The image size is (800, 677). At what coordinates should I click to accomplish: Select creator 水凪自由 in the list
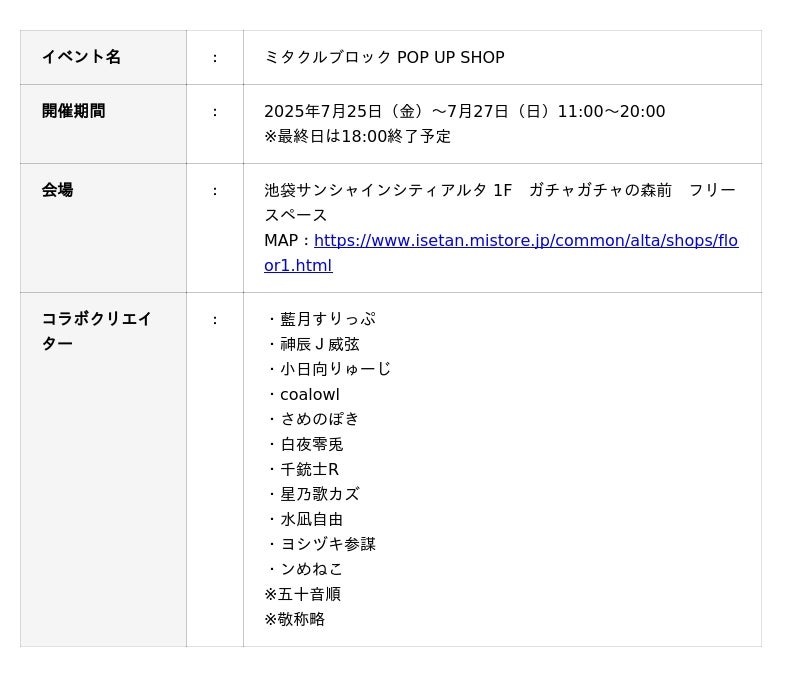pos(311,519)
